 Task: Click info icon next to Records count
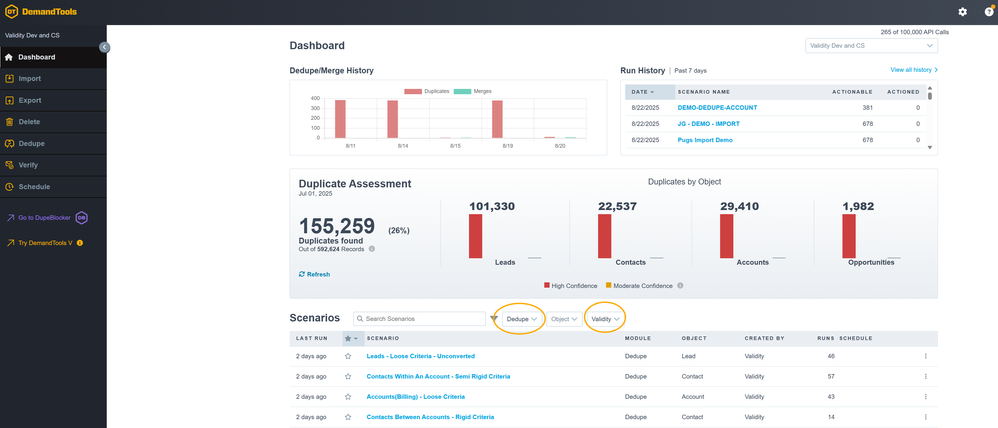click(x=372, y=249)
